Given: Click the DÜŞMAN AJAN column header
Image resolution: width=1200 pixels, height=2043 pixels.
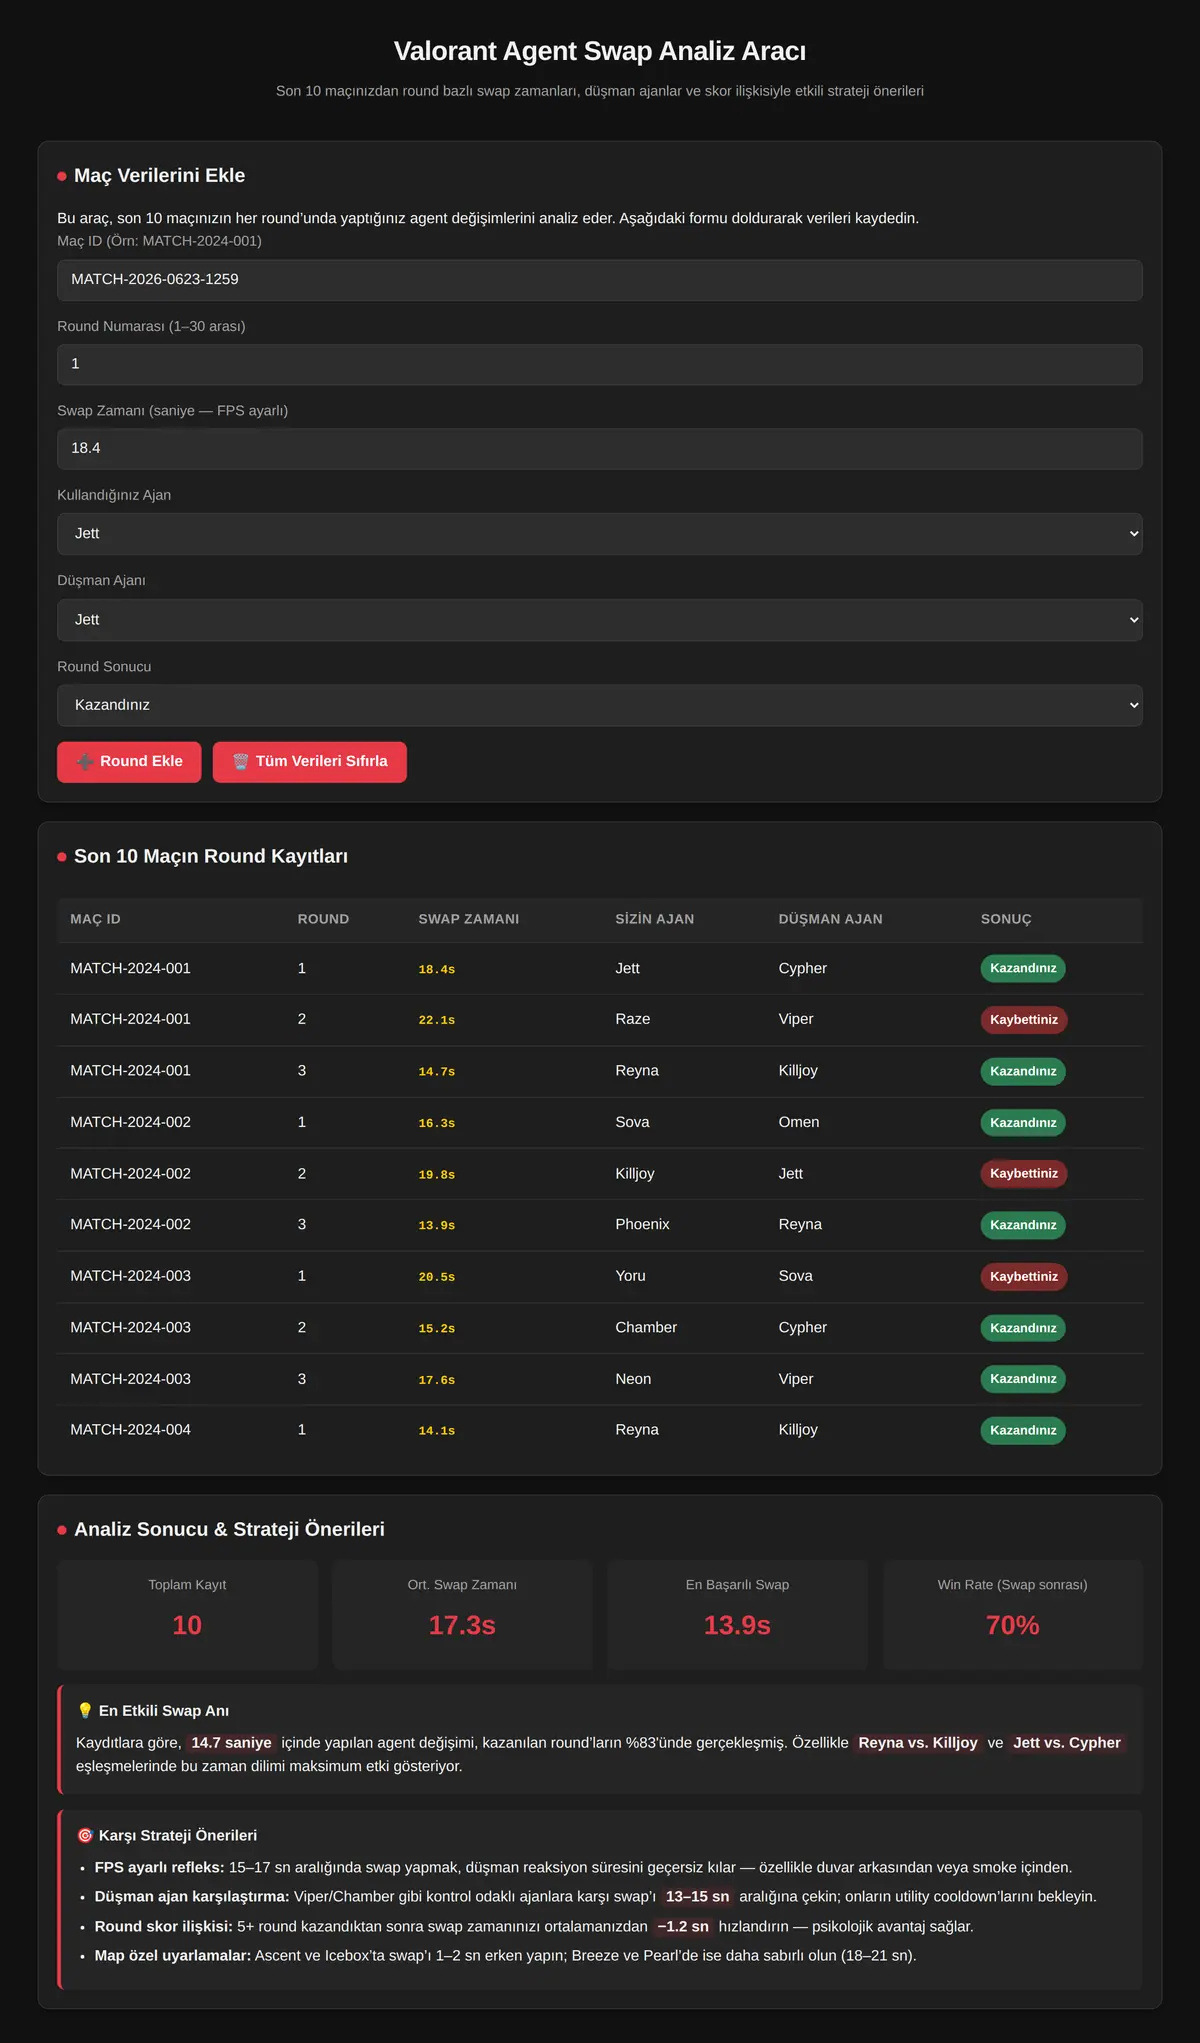Looking at the screenshot, I should tap(831, 919).
